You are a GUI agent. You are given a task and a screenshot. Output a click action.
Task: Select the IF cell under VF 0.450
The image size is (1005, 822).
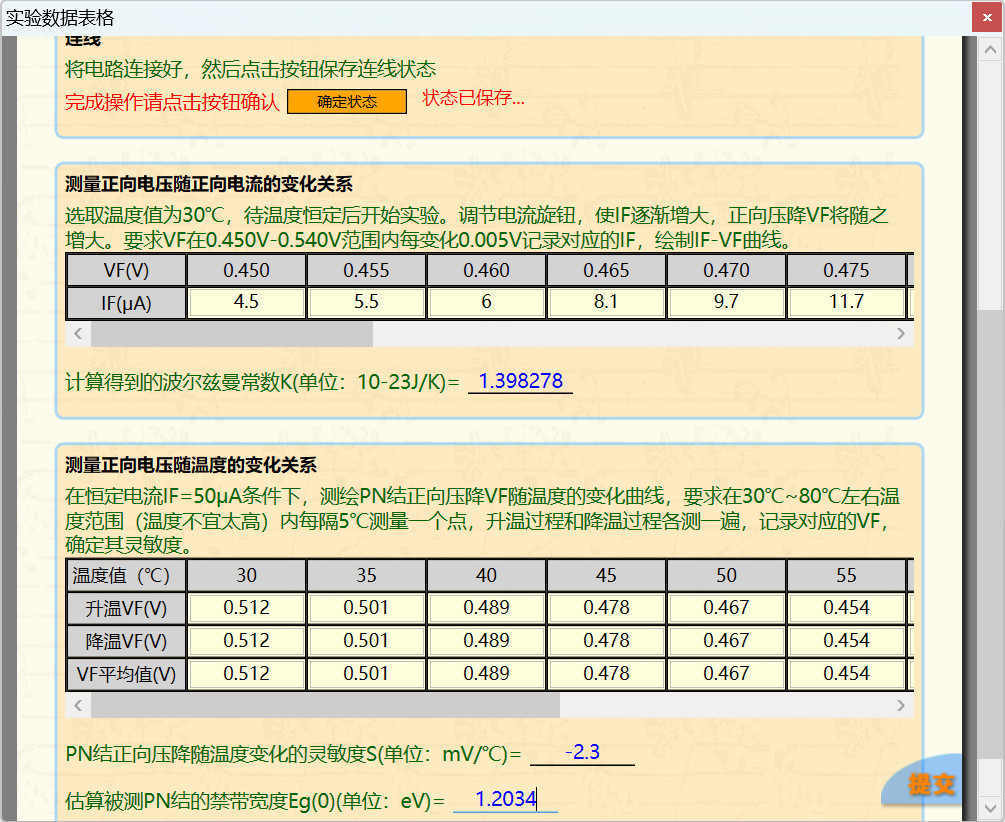(246, 302)
